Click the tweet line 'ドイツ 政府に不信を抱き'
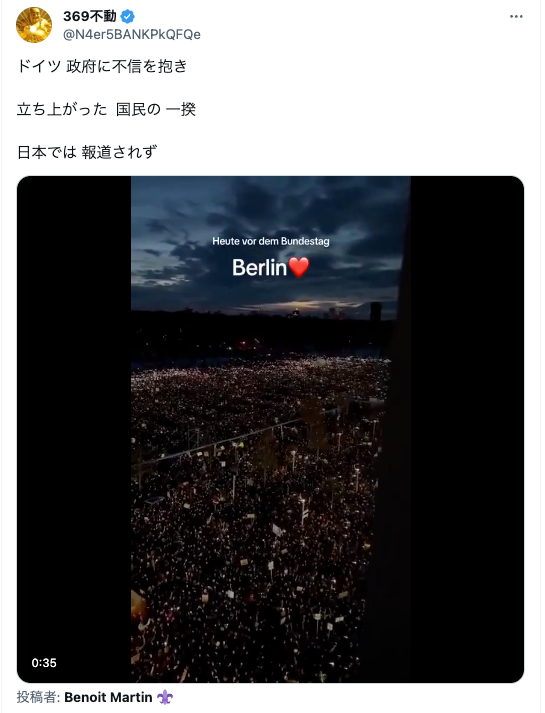545x713 pixels. point(102,66)
